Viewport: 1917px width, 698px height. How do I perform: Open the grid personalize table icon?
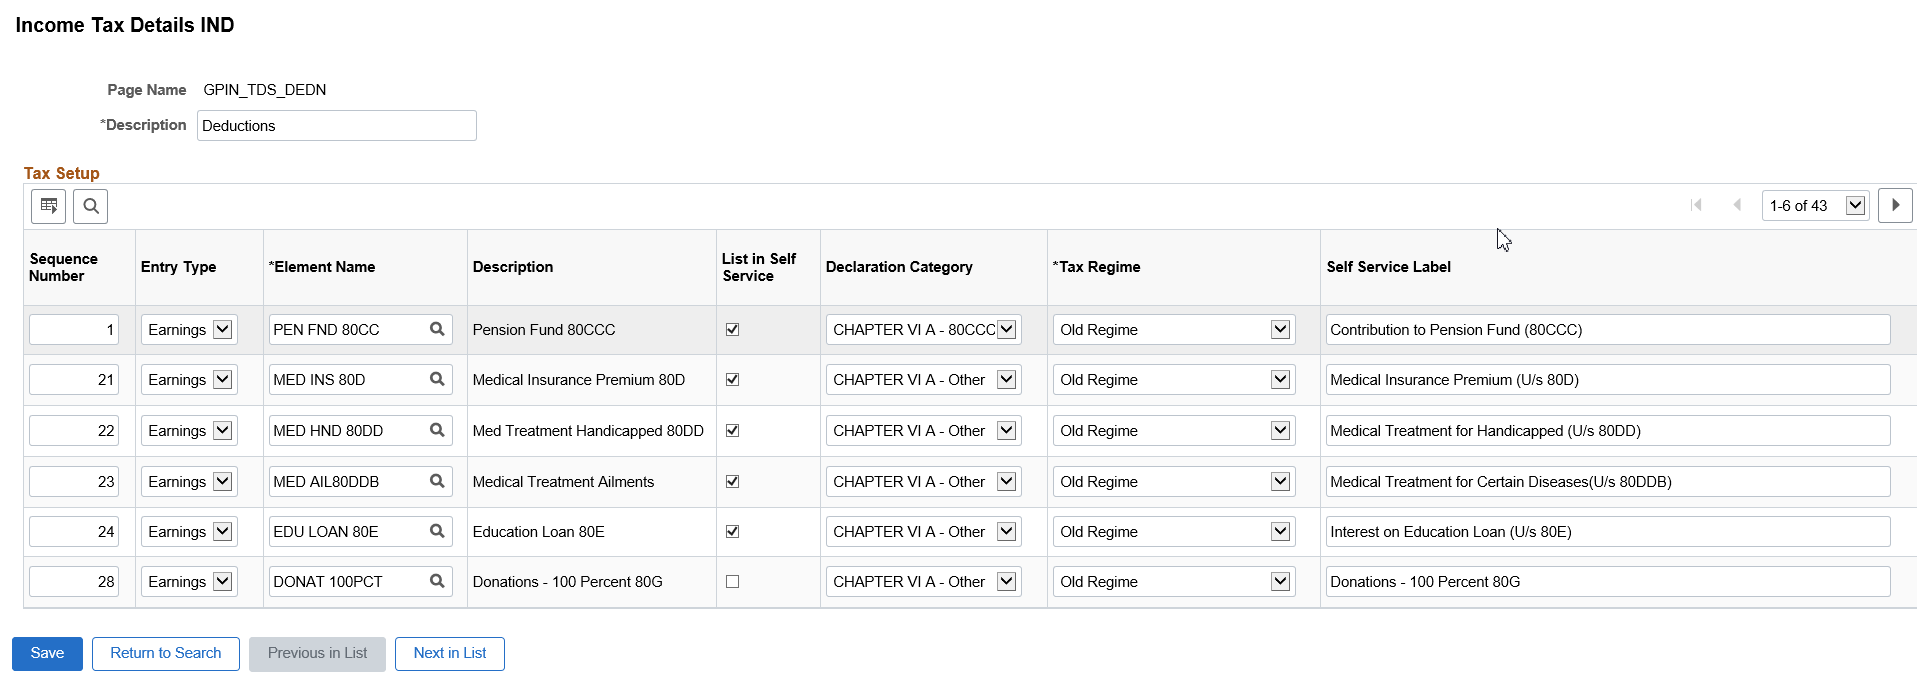click(48, 206)
